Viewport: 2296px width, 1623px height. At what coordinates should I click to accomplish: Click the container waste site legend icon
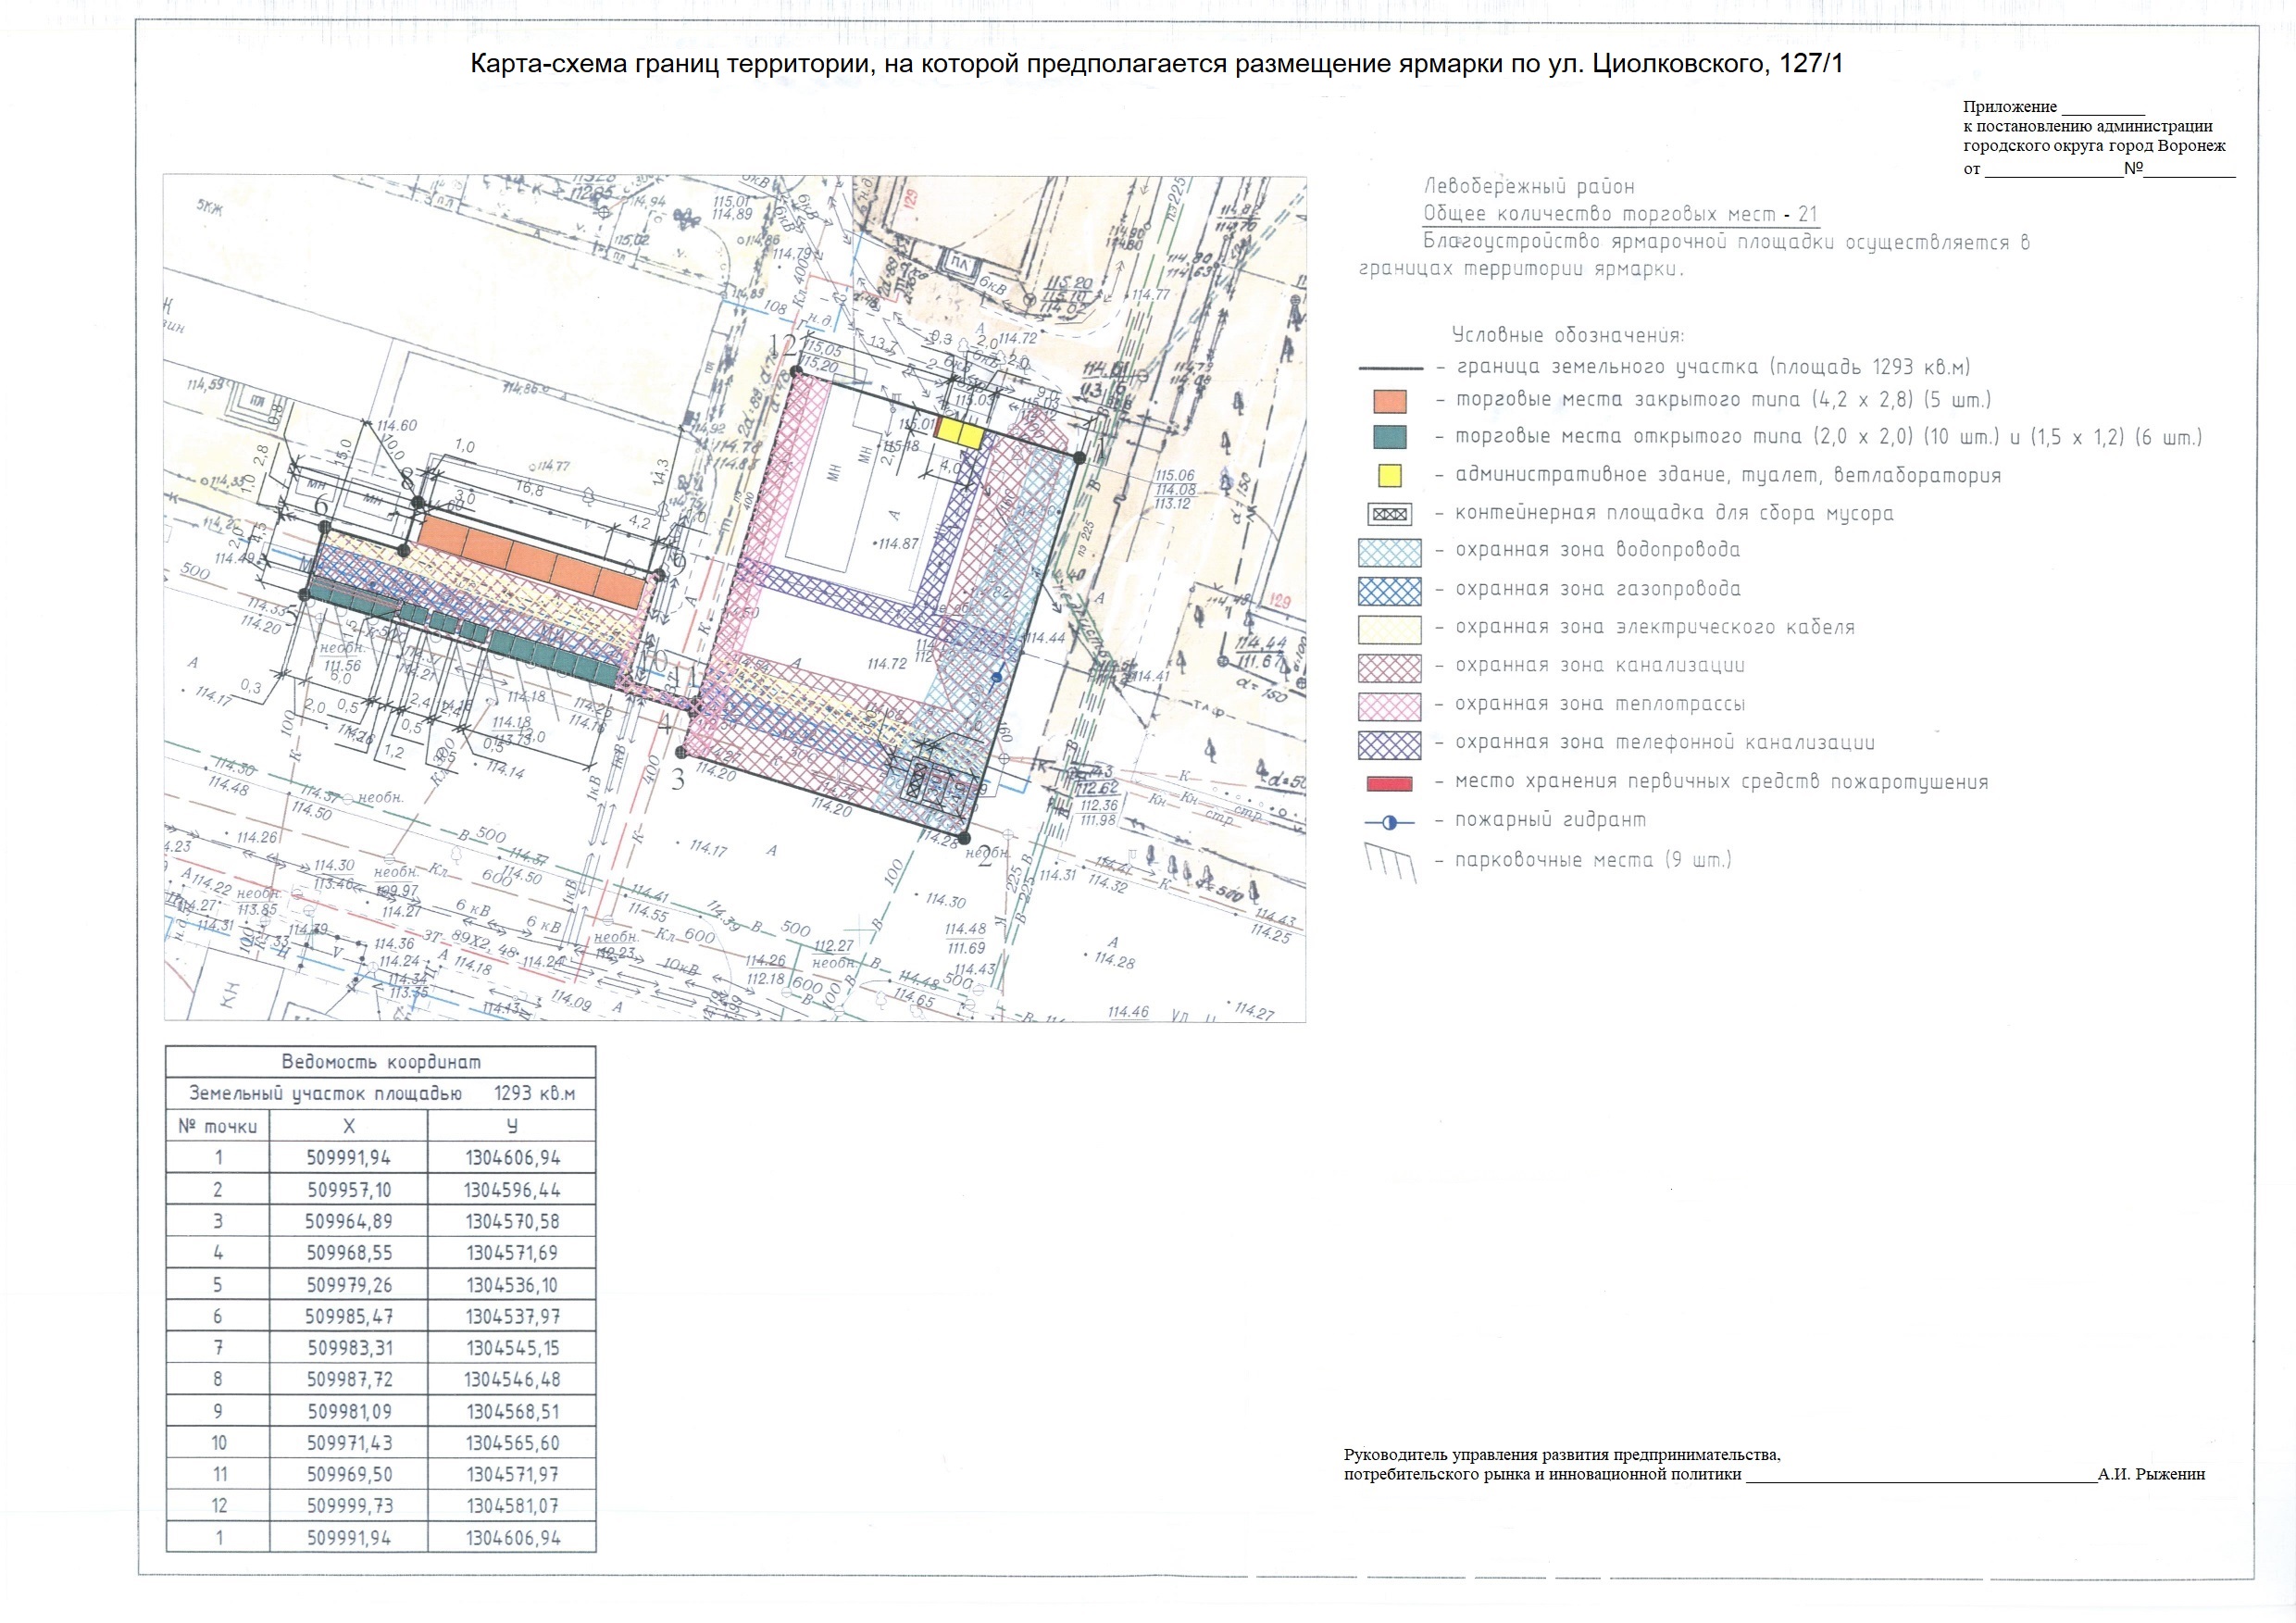[x=1389, y=514]
